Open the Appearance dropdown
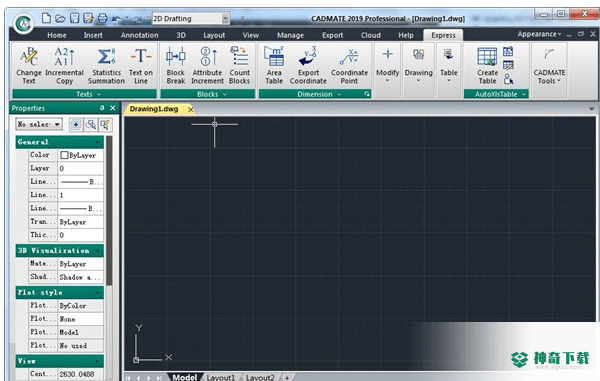This screenshot has width=600, height=381. click(539, 34)
